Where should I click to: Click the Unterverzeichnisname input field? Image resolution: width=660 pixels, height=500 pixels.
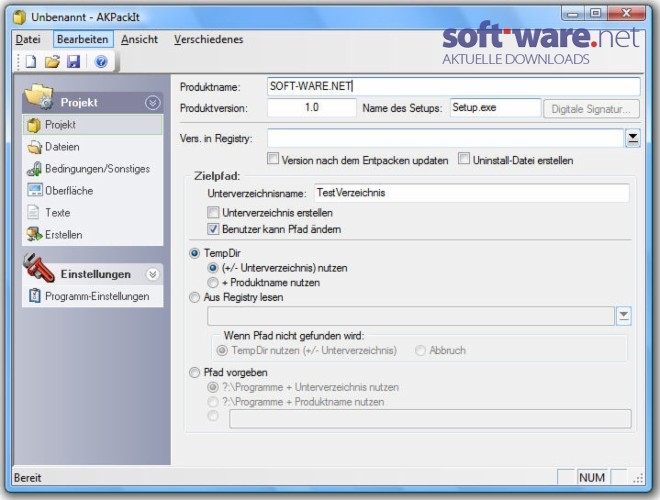(x=471, y=193)
